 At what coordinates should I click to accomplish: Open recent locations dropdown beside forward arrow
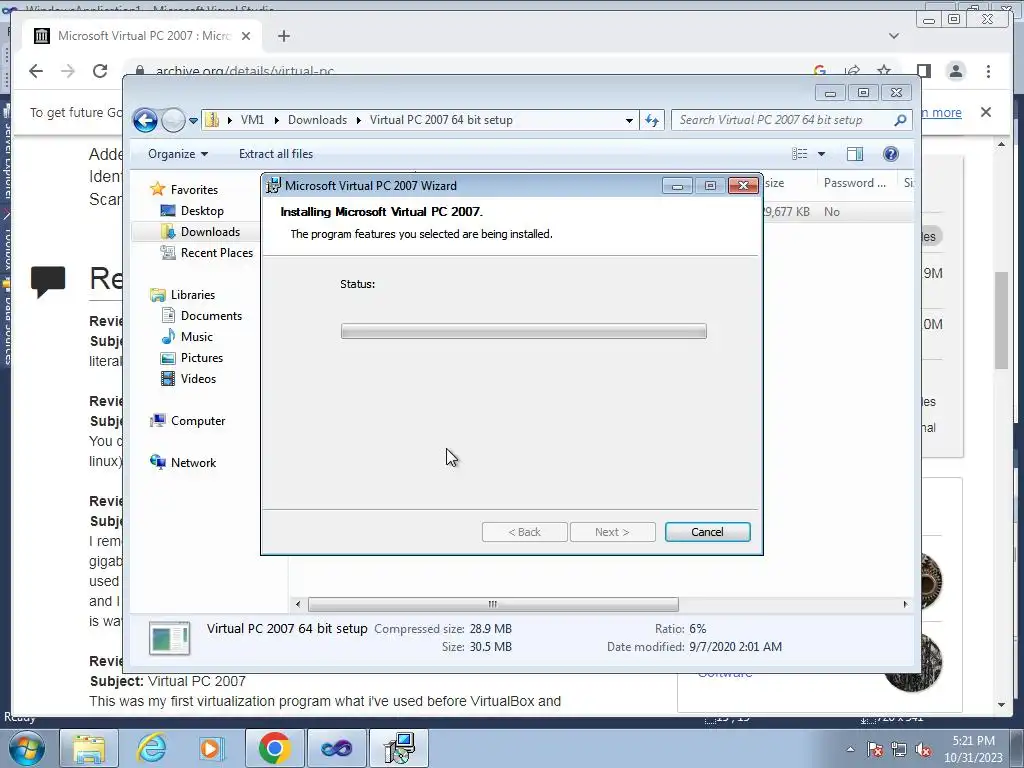coord(193,121)
